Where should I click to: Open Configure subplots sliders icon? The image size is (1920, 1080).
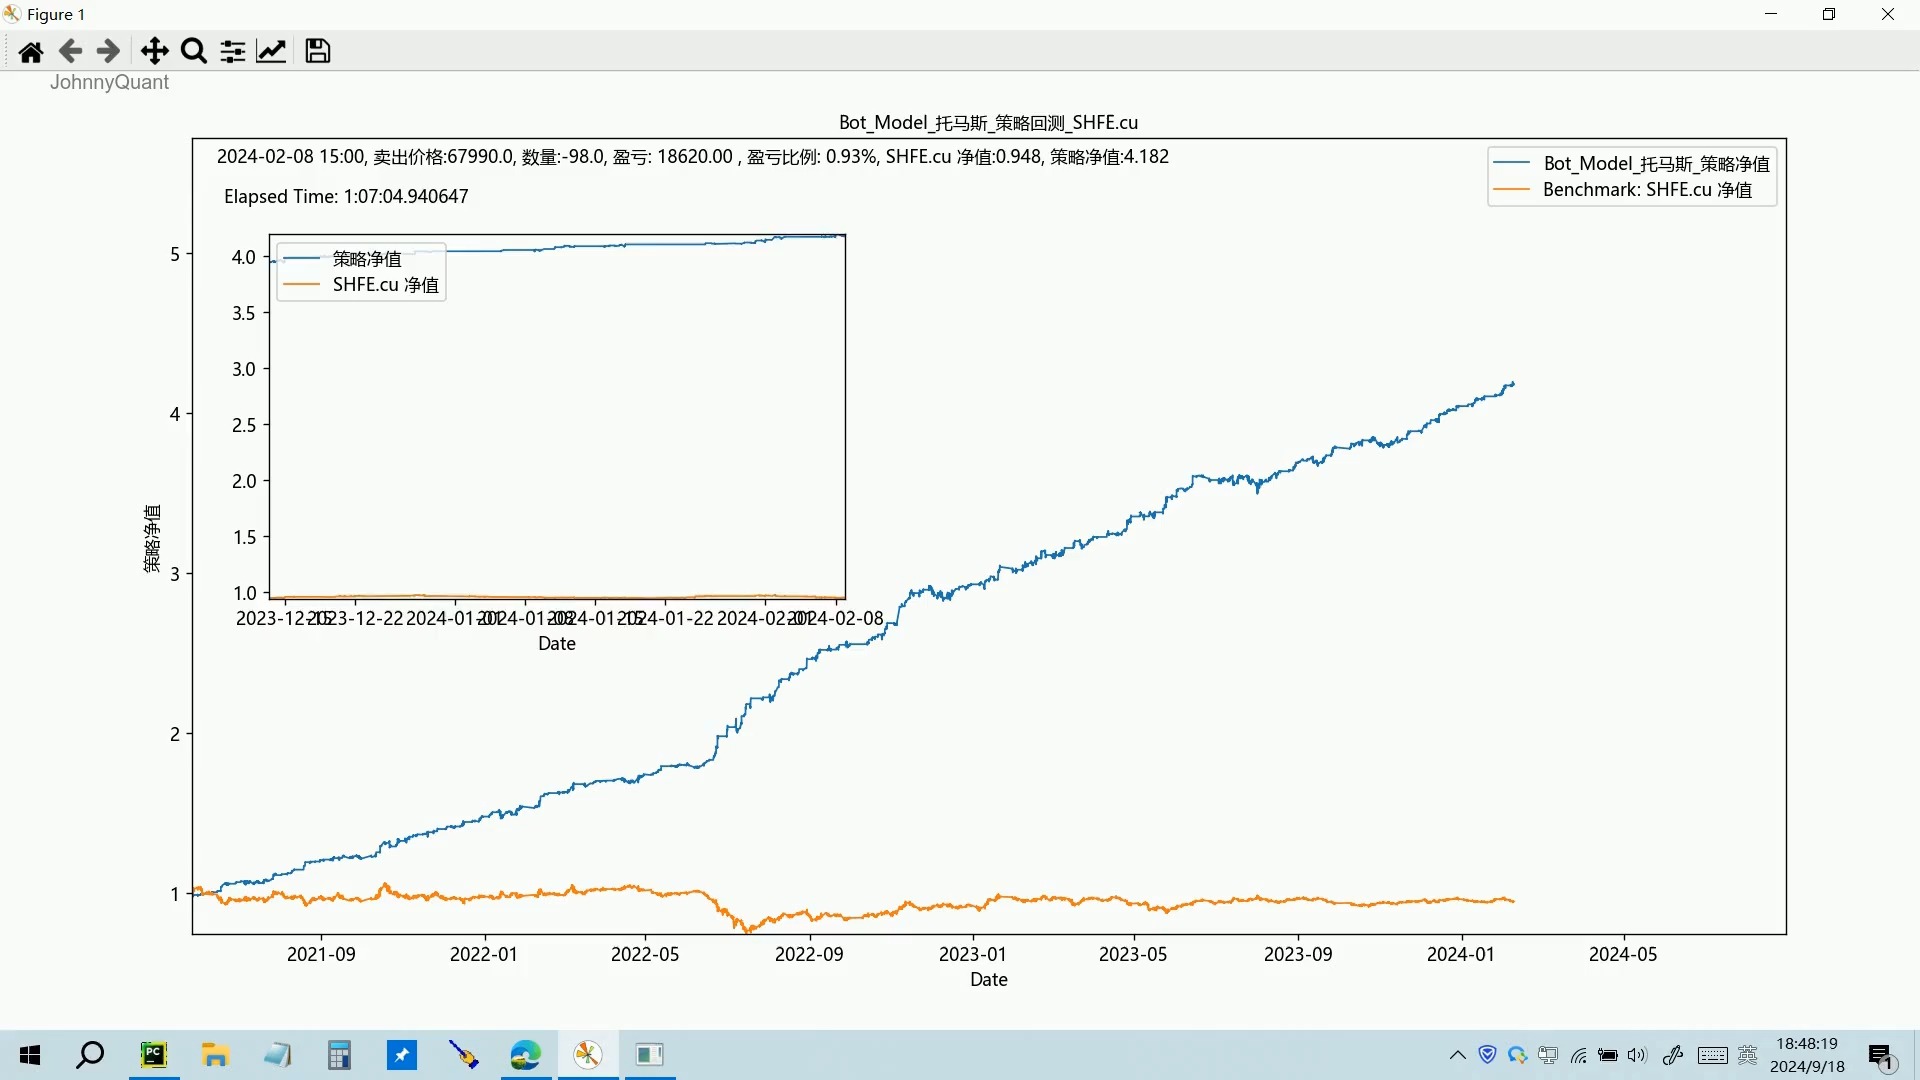tap(233, 51)
